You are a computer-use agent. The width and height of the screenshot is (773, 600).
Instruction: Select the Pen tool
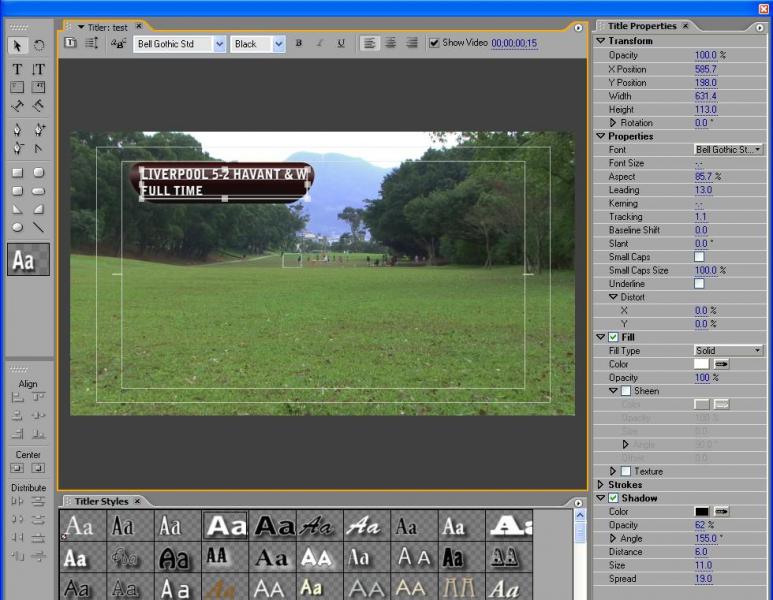pos(17,129)
